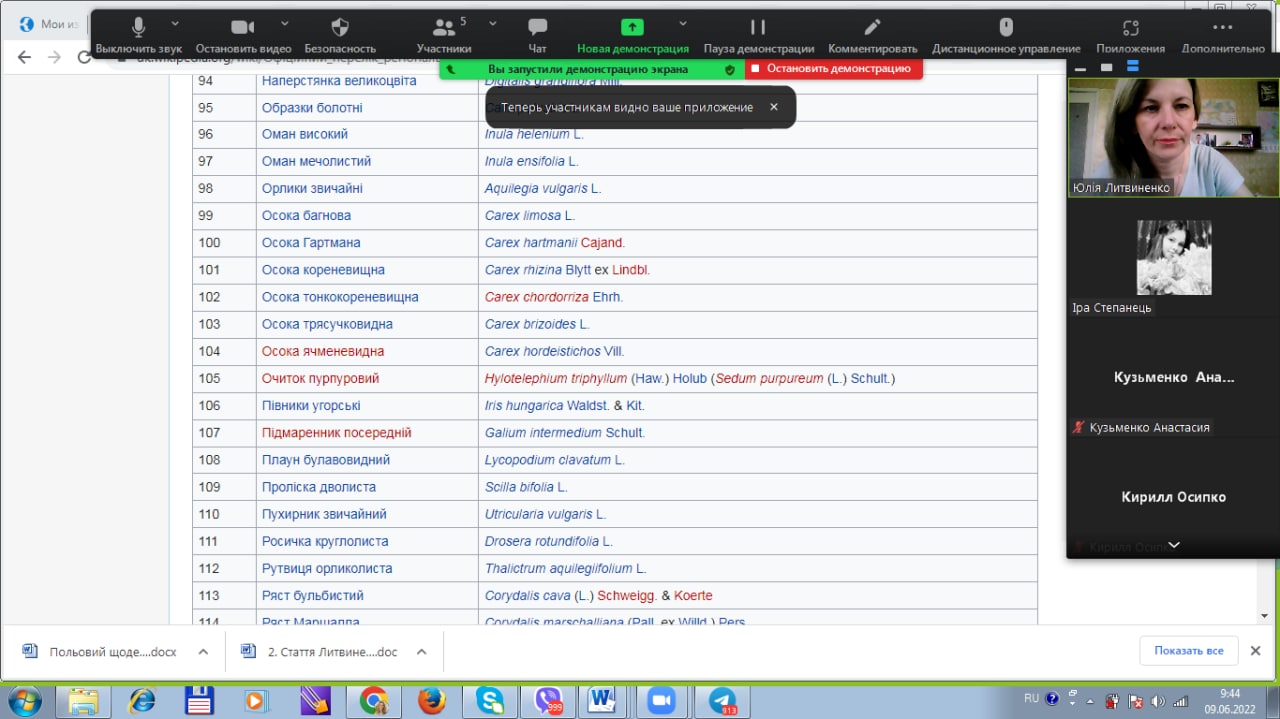Viewport: 1280px width, 719px height.
Task: Click Hylotelephium triphyllum red link
Action: 556,378
